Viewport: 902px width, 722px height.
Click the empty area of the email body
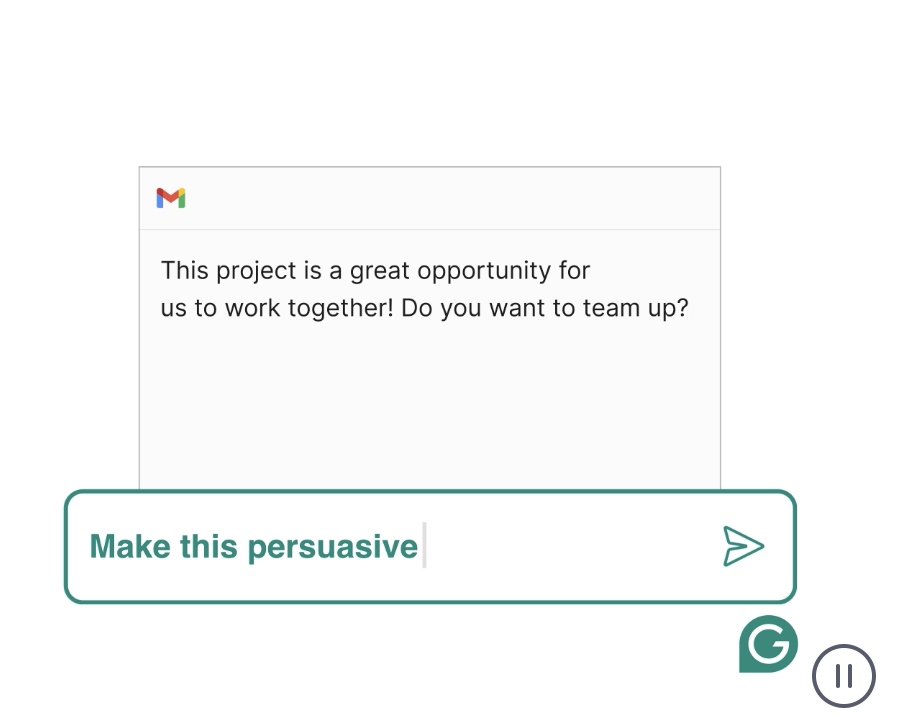(428, 410)
